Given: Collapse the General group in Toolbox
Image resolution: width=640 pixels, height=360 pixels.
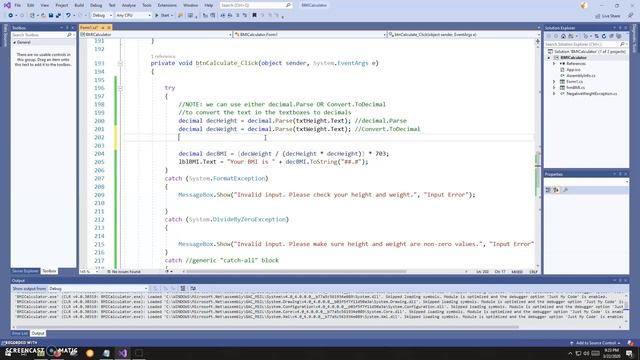Looking at the screenshot, I should pos(15,42).
